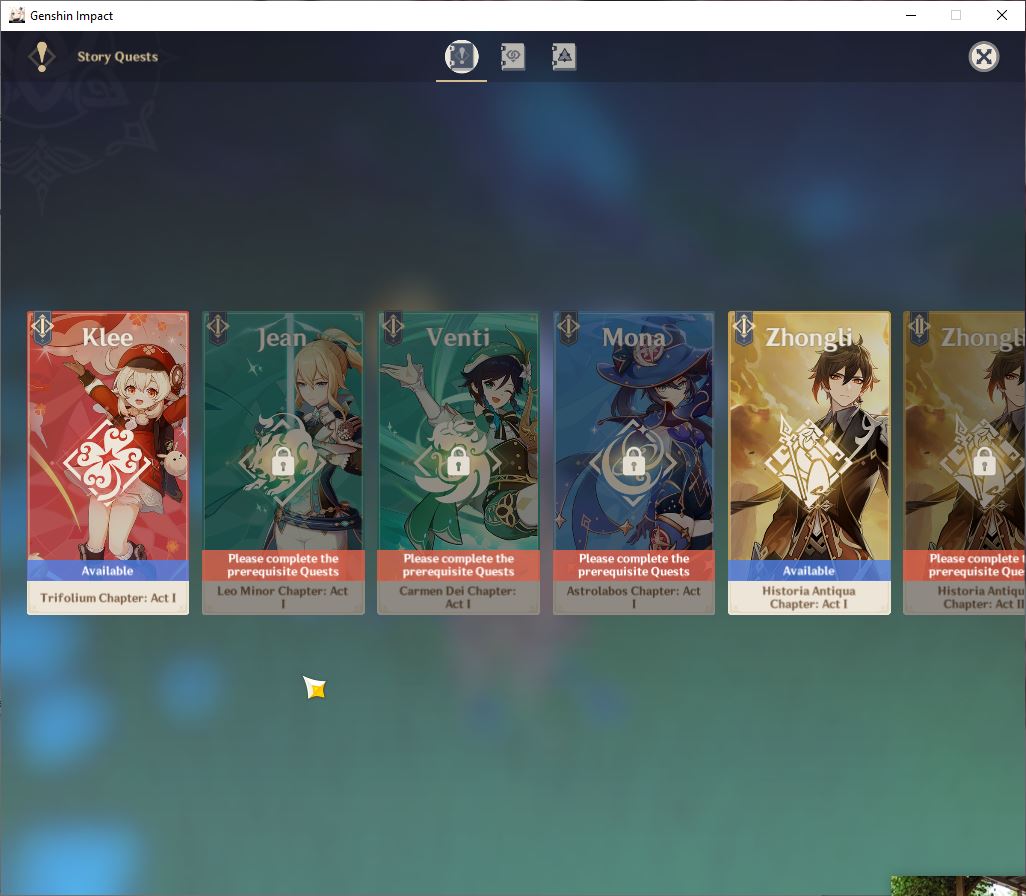Click the exclamation quest icon beside Story Quests
1026x896 pixels.
(42, 57)
